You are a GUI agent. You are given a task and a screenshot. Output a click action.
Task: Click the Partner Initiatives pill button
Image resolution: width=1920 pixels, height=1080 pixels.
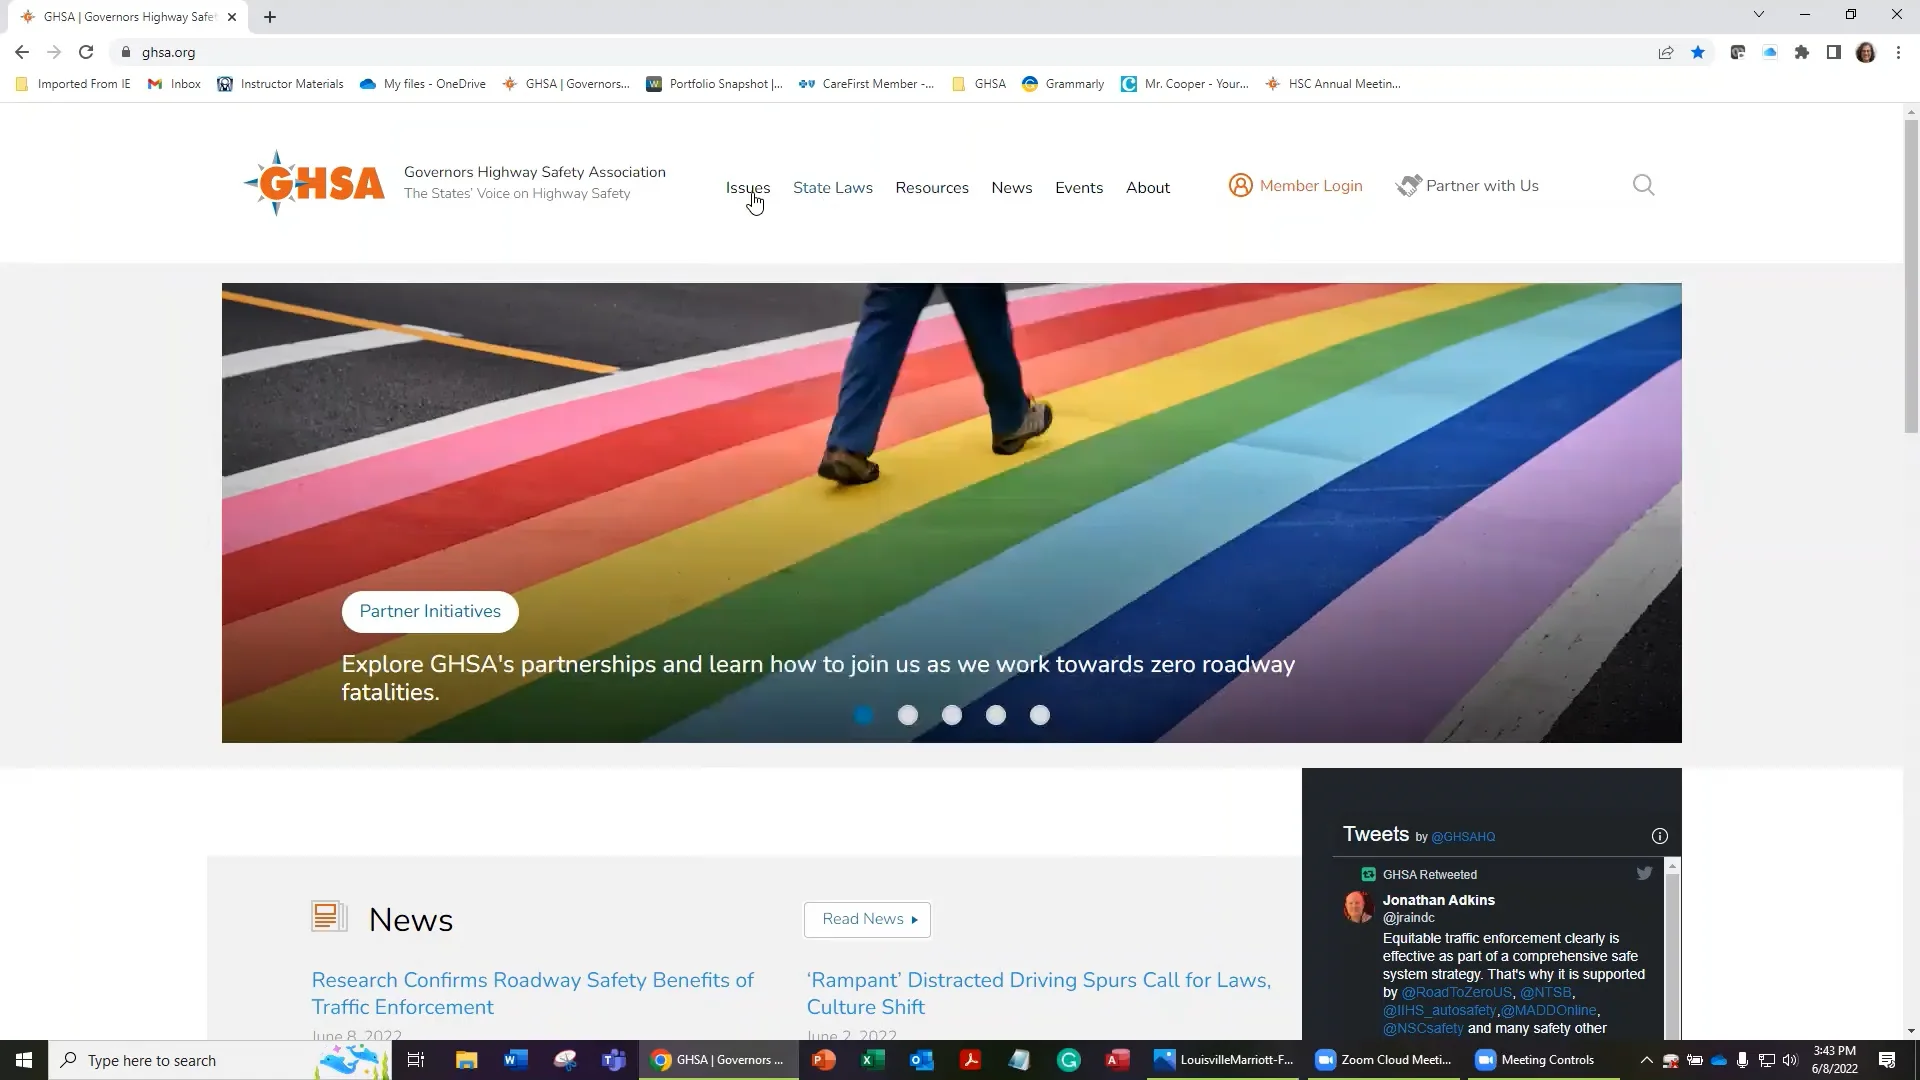point(430,612)
